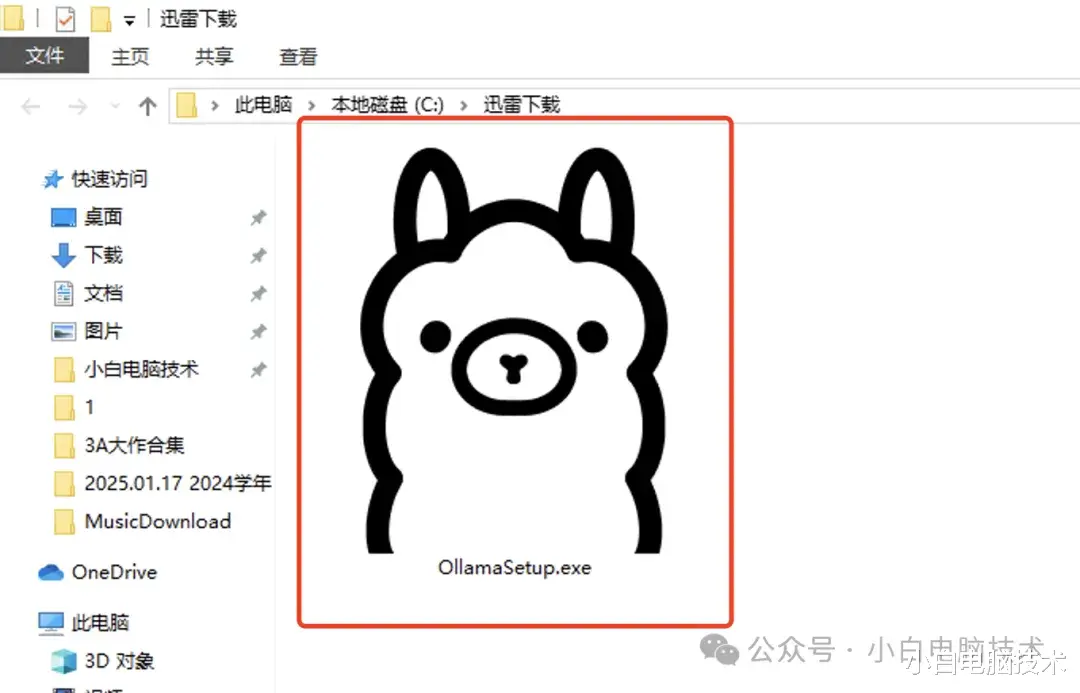Click the Up arrow navigation button
Image resolution: width=1080 pixels, height=693 pixels.
point(147,106)
